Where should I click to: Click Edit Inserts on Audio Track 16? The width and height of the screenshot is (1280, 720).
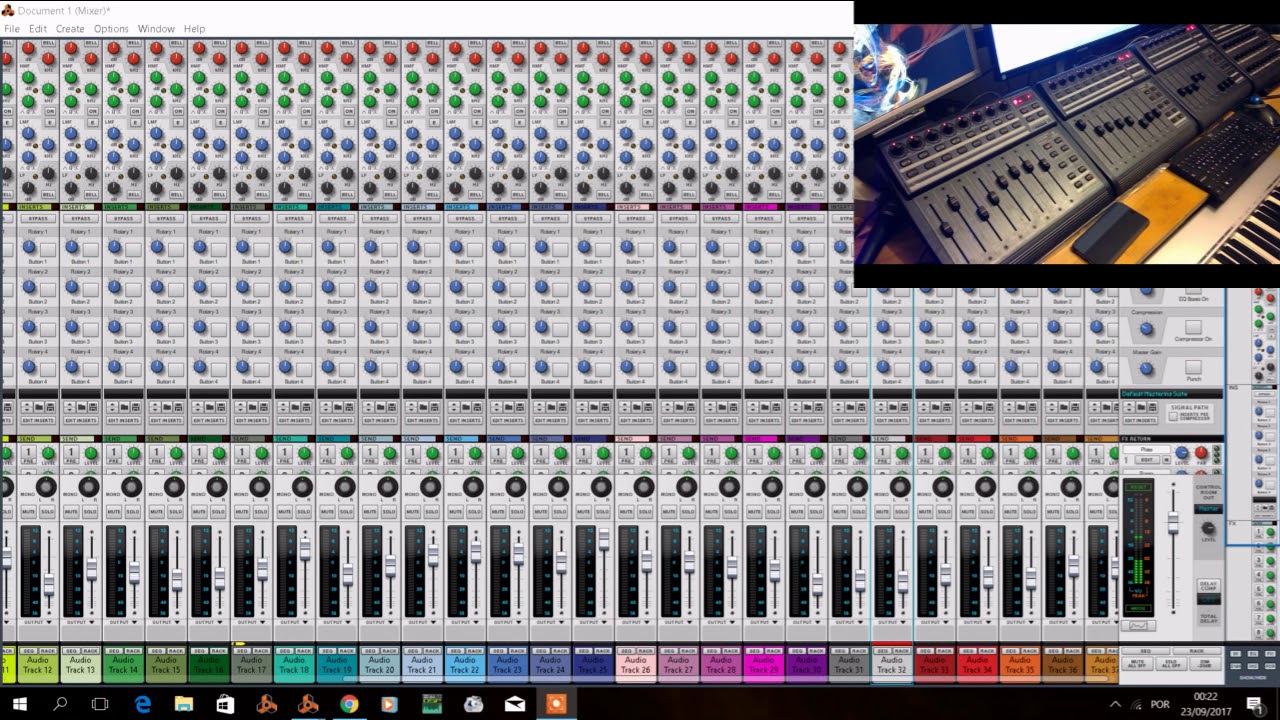209,421
